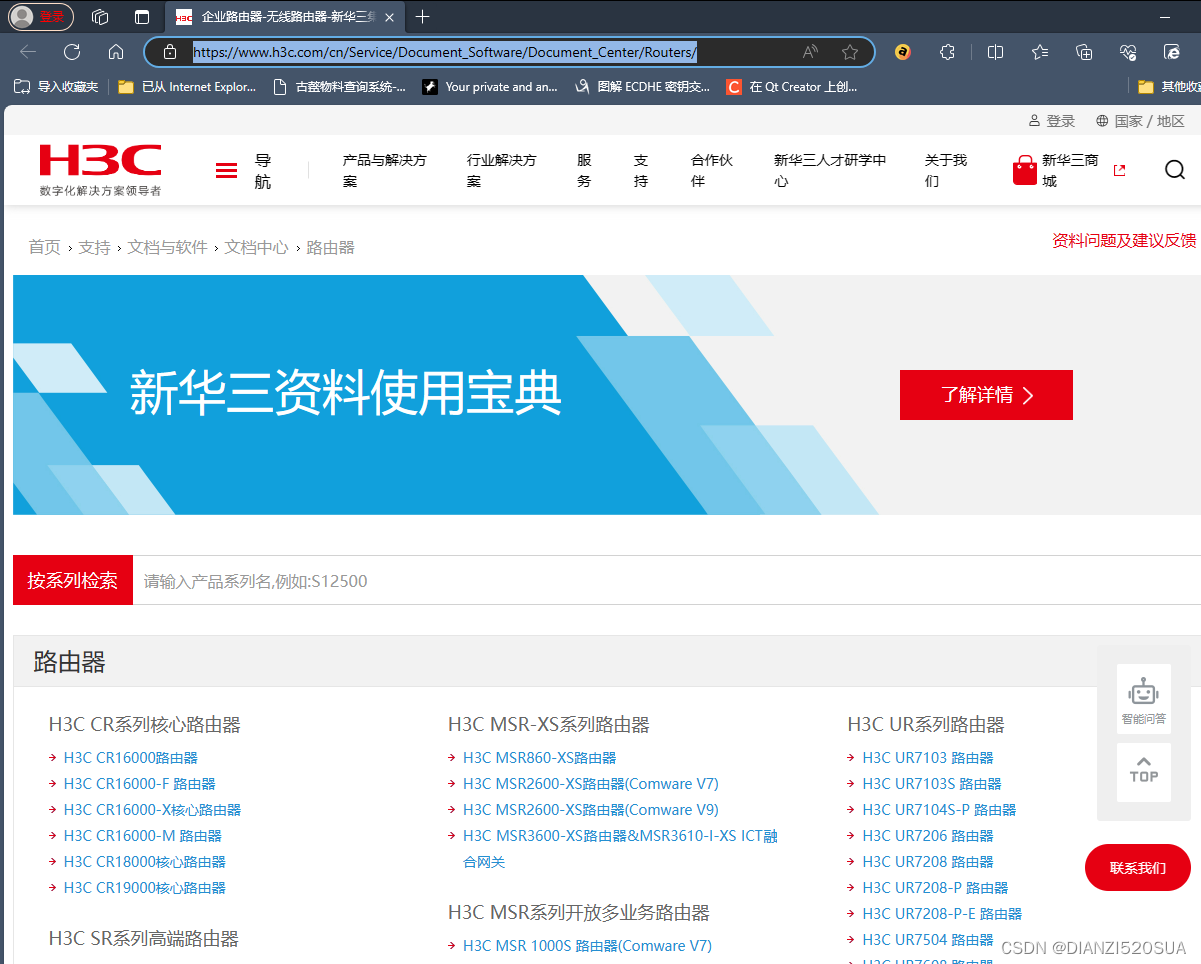1201x964 pixels.
Task: Open a new tab with plus button
Action: click(423, 17)
